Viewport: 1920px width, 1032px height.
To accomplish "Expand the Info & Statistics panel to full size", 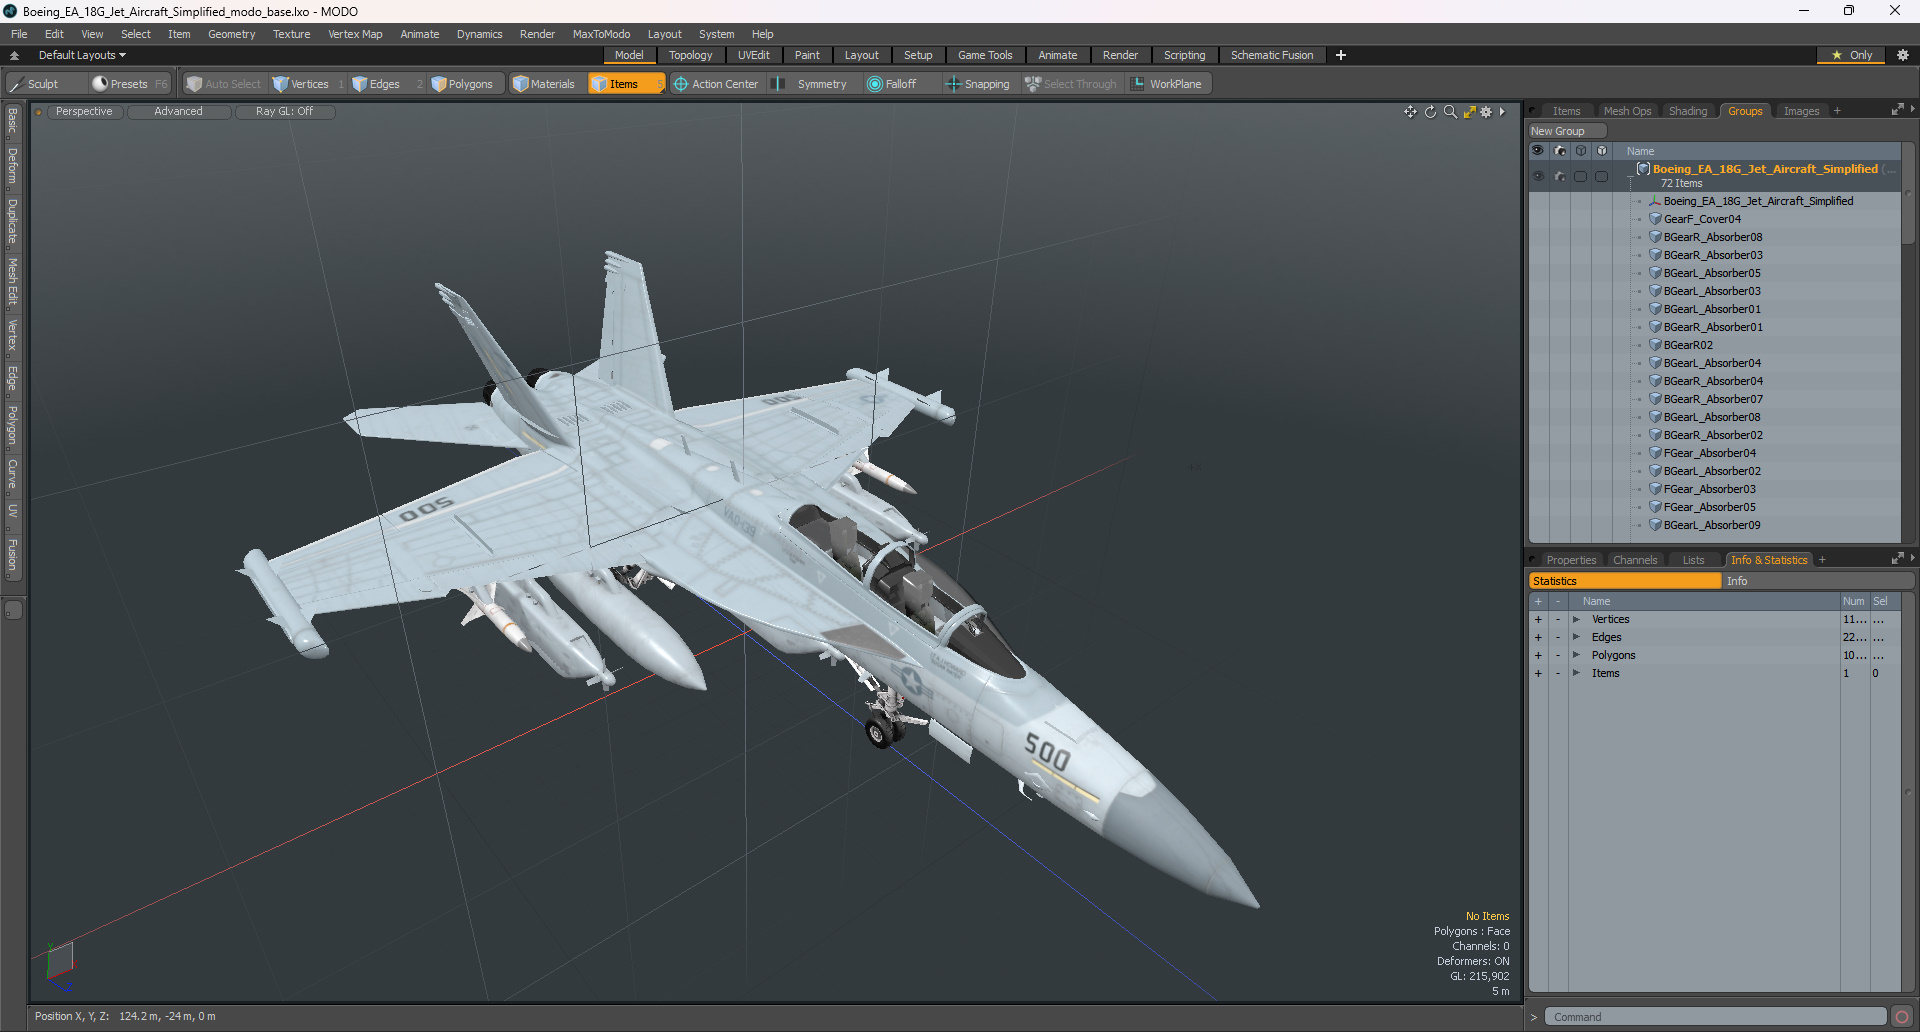I will pyautogui.click(x=1898, y=559).
